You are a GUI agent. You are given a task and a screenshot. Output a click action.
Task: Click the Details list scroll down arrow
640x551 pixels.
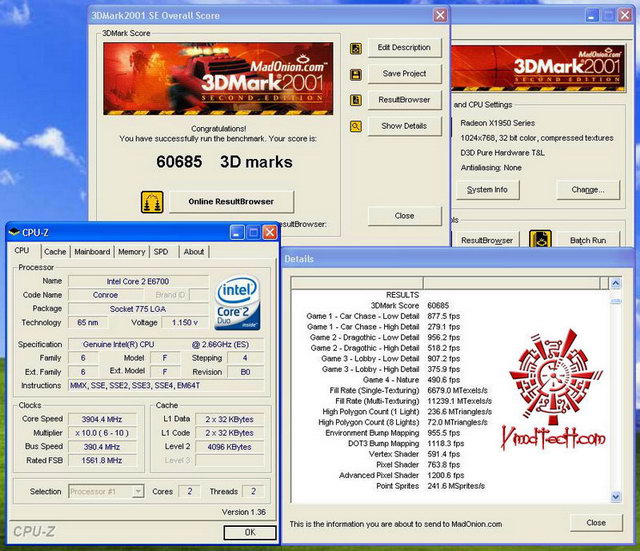tap(616, 497)
